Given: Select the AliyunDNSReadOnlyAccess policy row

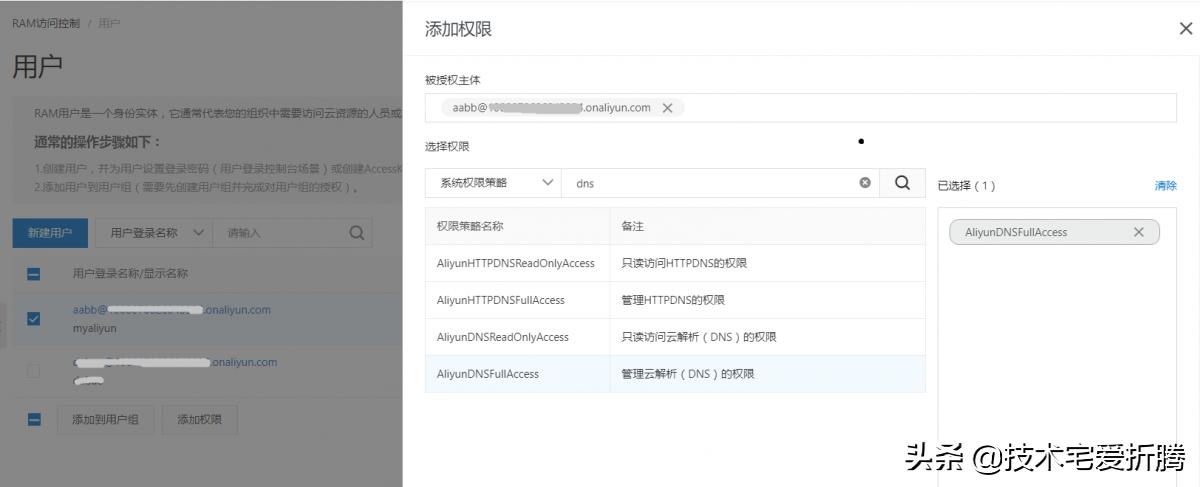Looking at the screenshot, I should click(675, 337).
